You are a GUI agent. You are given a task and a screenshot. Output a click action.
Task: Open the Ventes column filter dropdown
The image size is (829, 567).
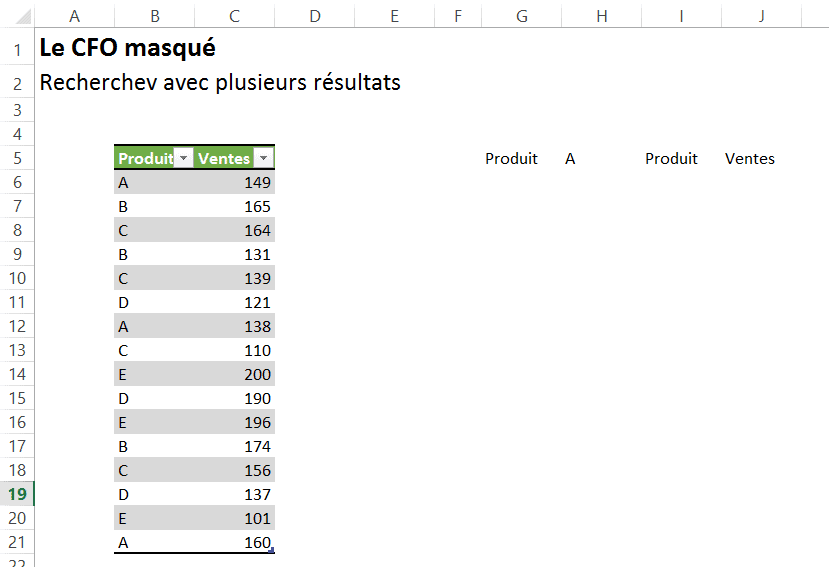coord(263,159)
